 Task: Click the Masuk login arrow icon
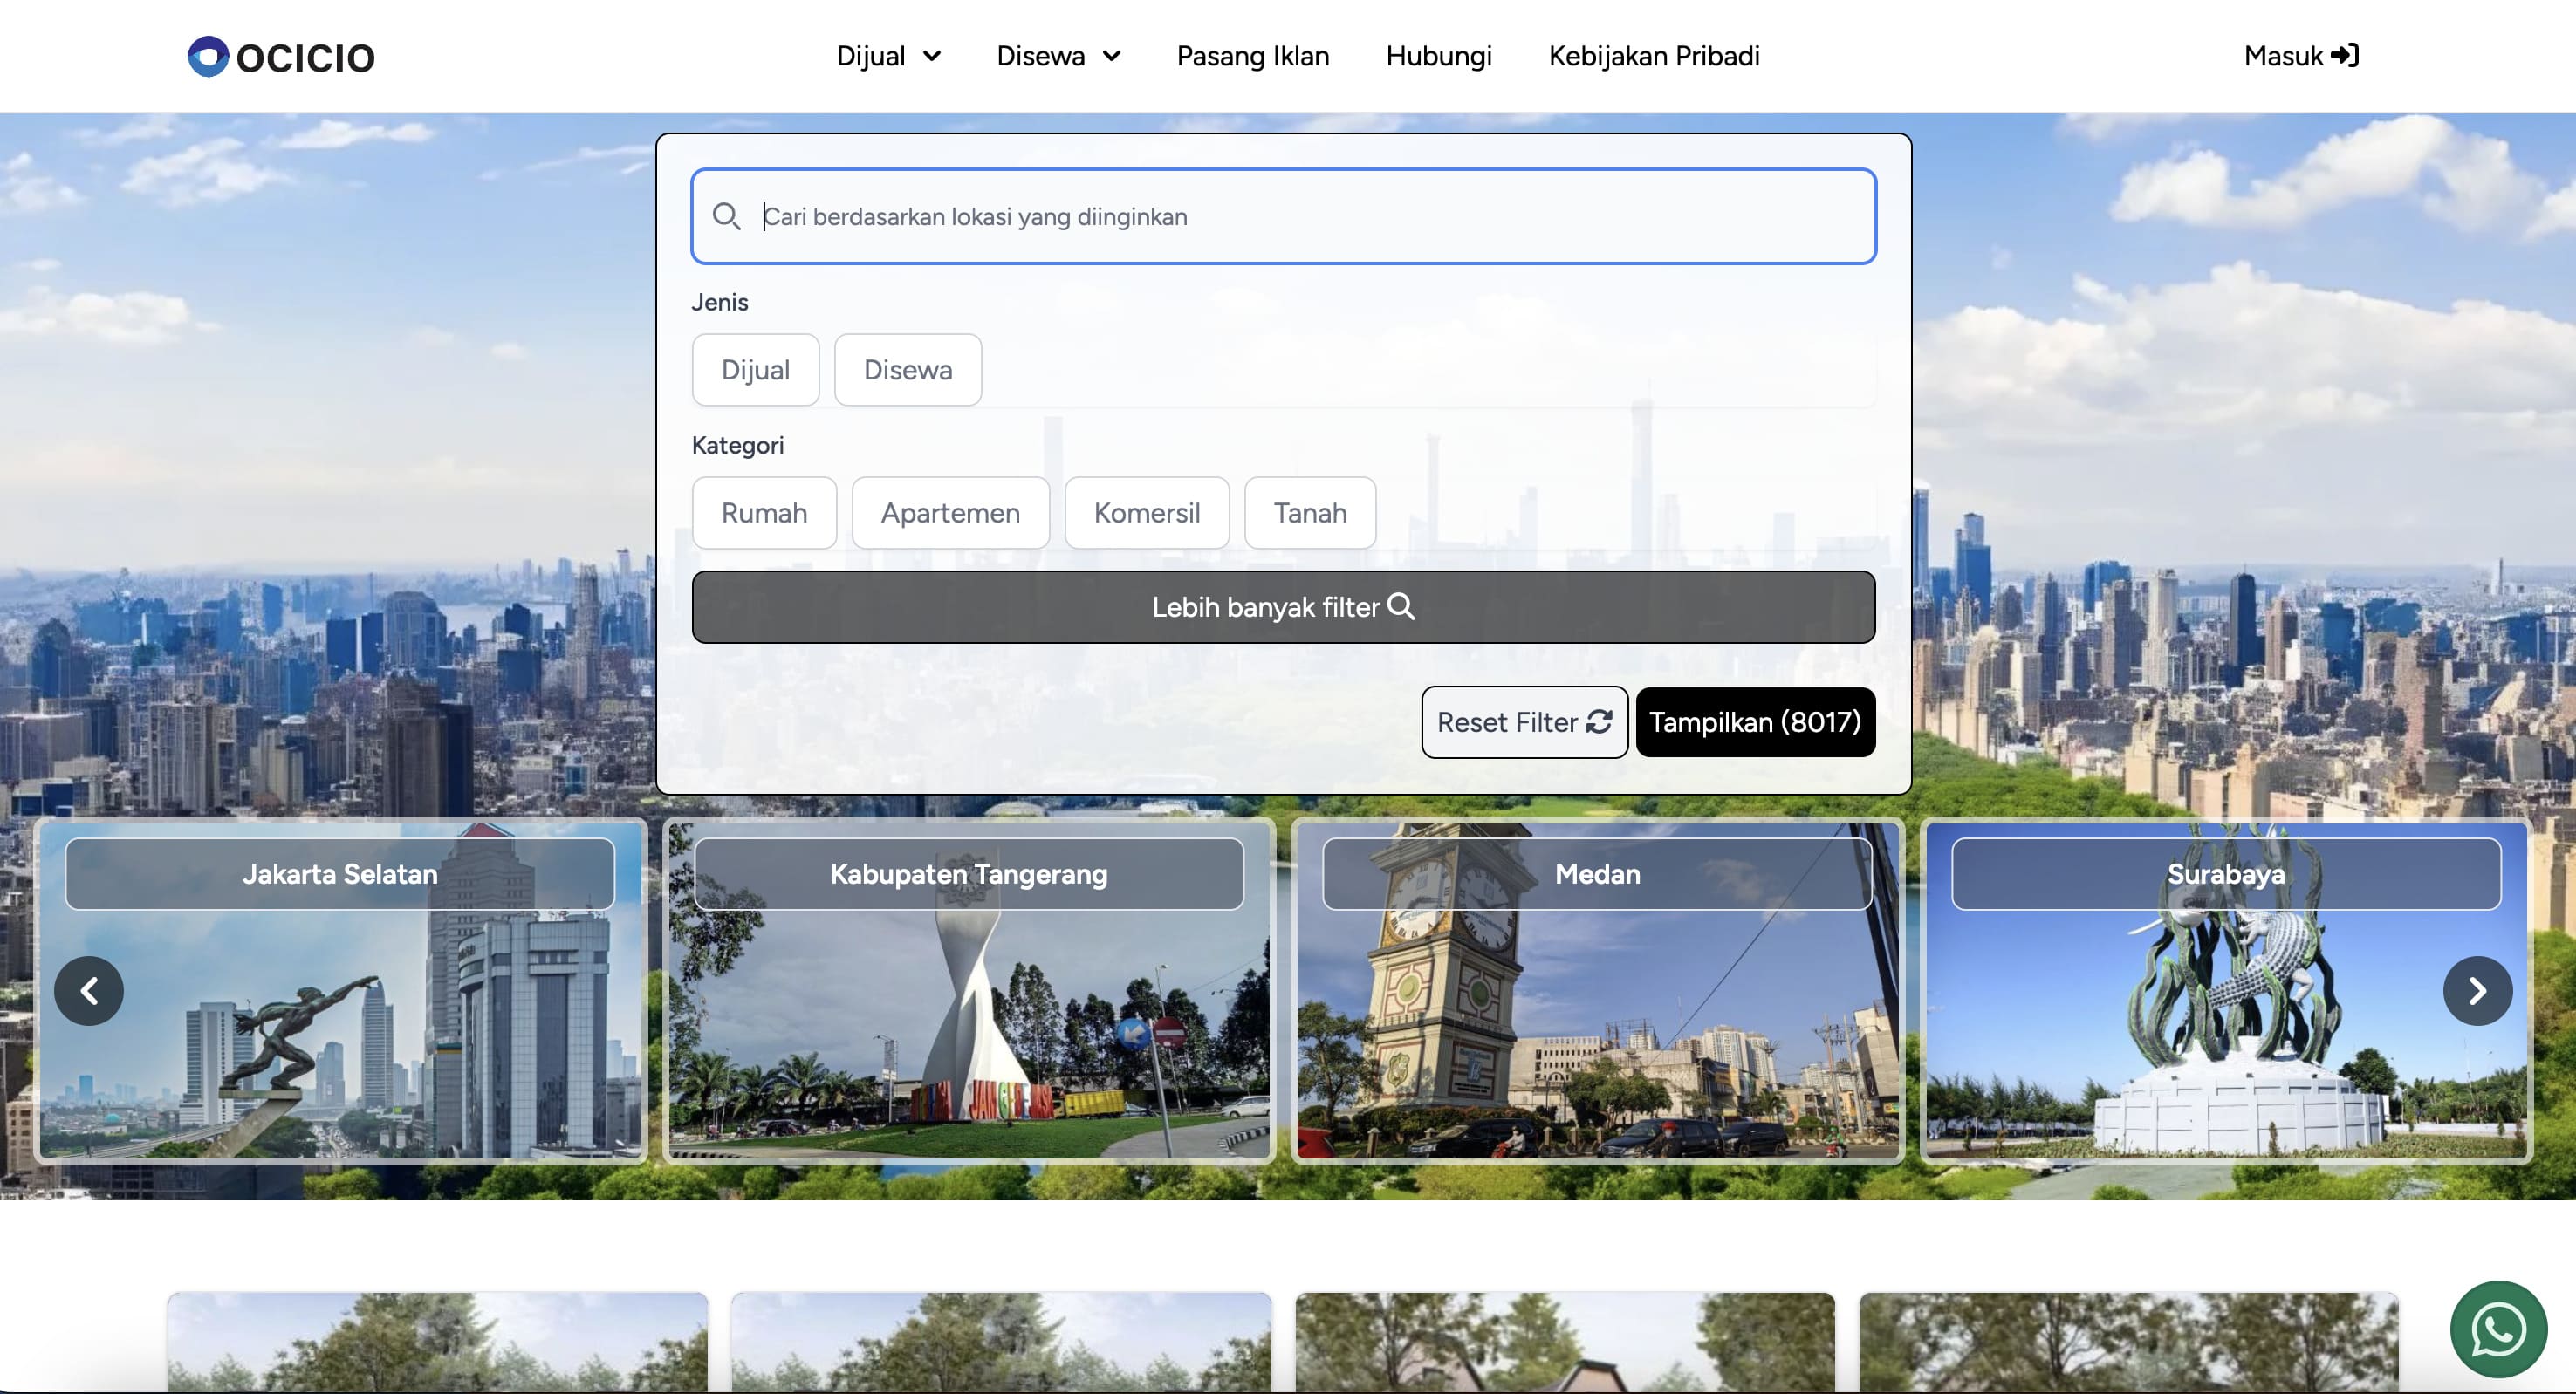(x=2345, y=55)
